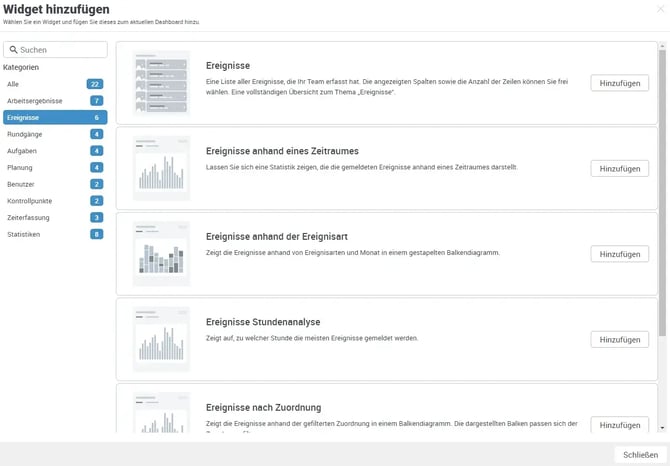Click the count badge next to Statistiken
This screenshot has height=466, width=670.
point(97,234)
